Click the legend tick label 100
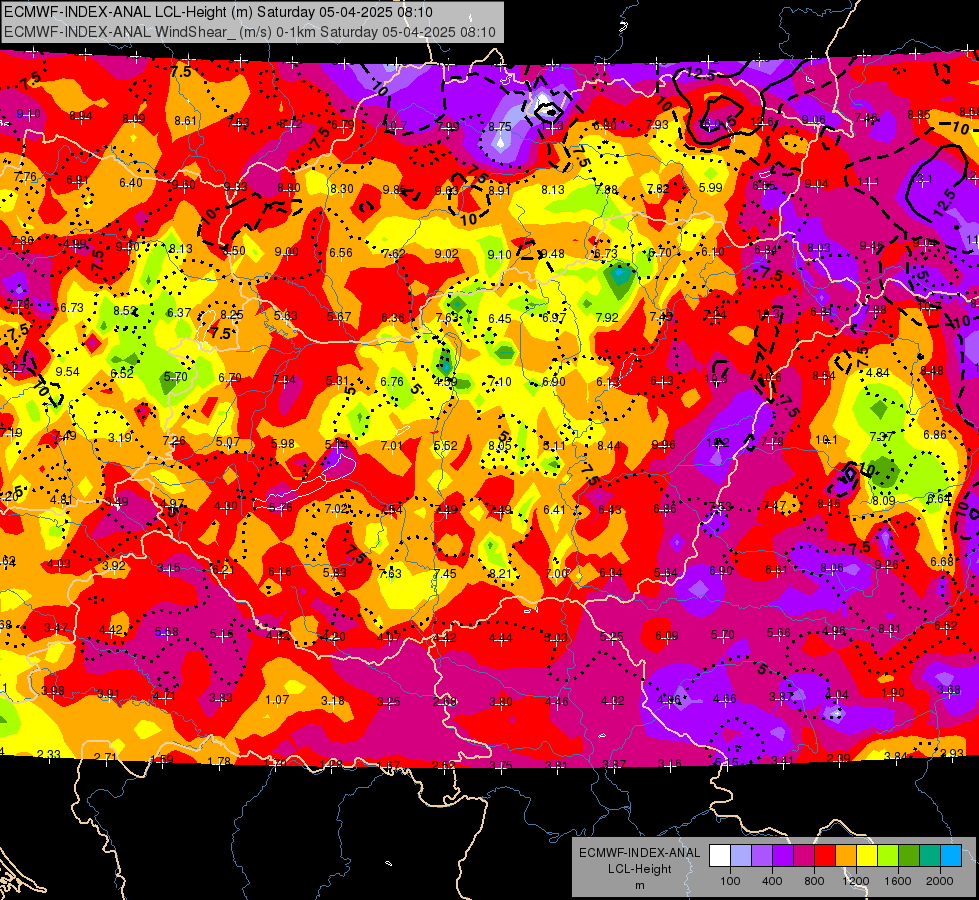 730,881
